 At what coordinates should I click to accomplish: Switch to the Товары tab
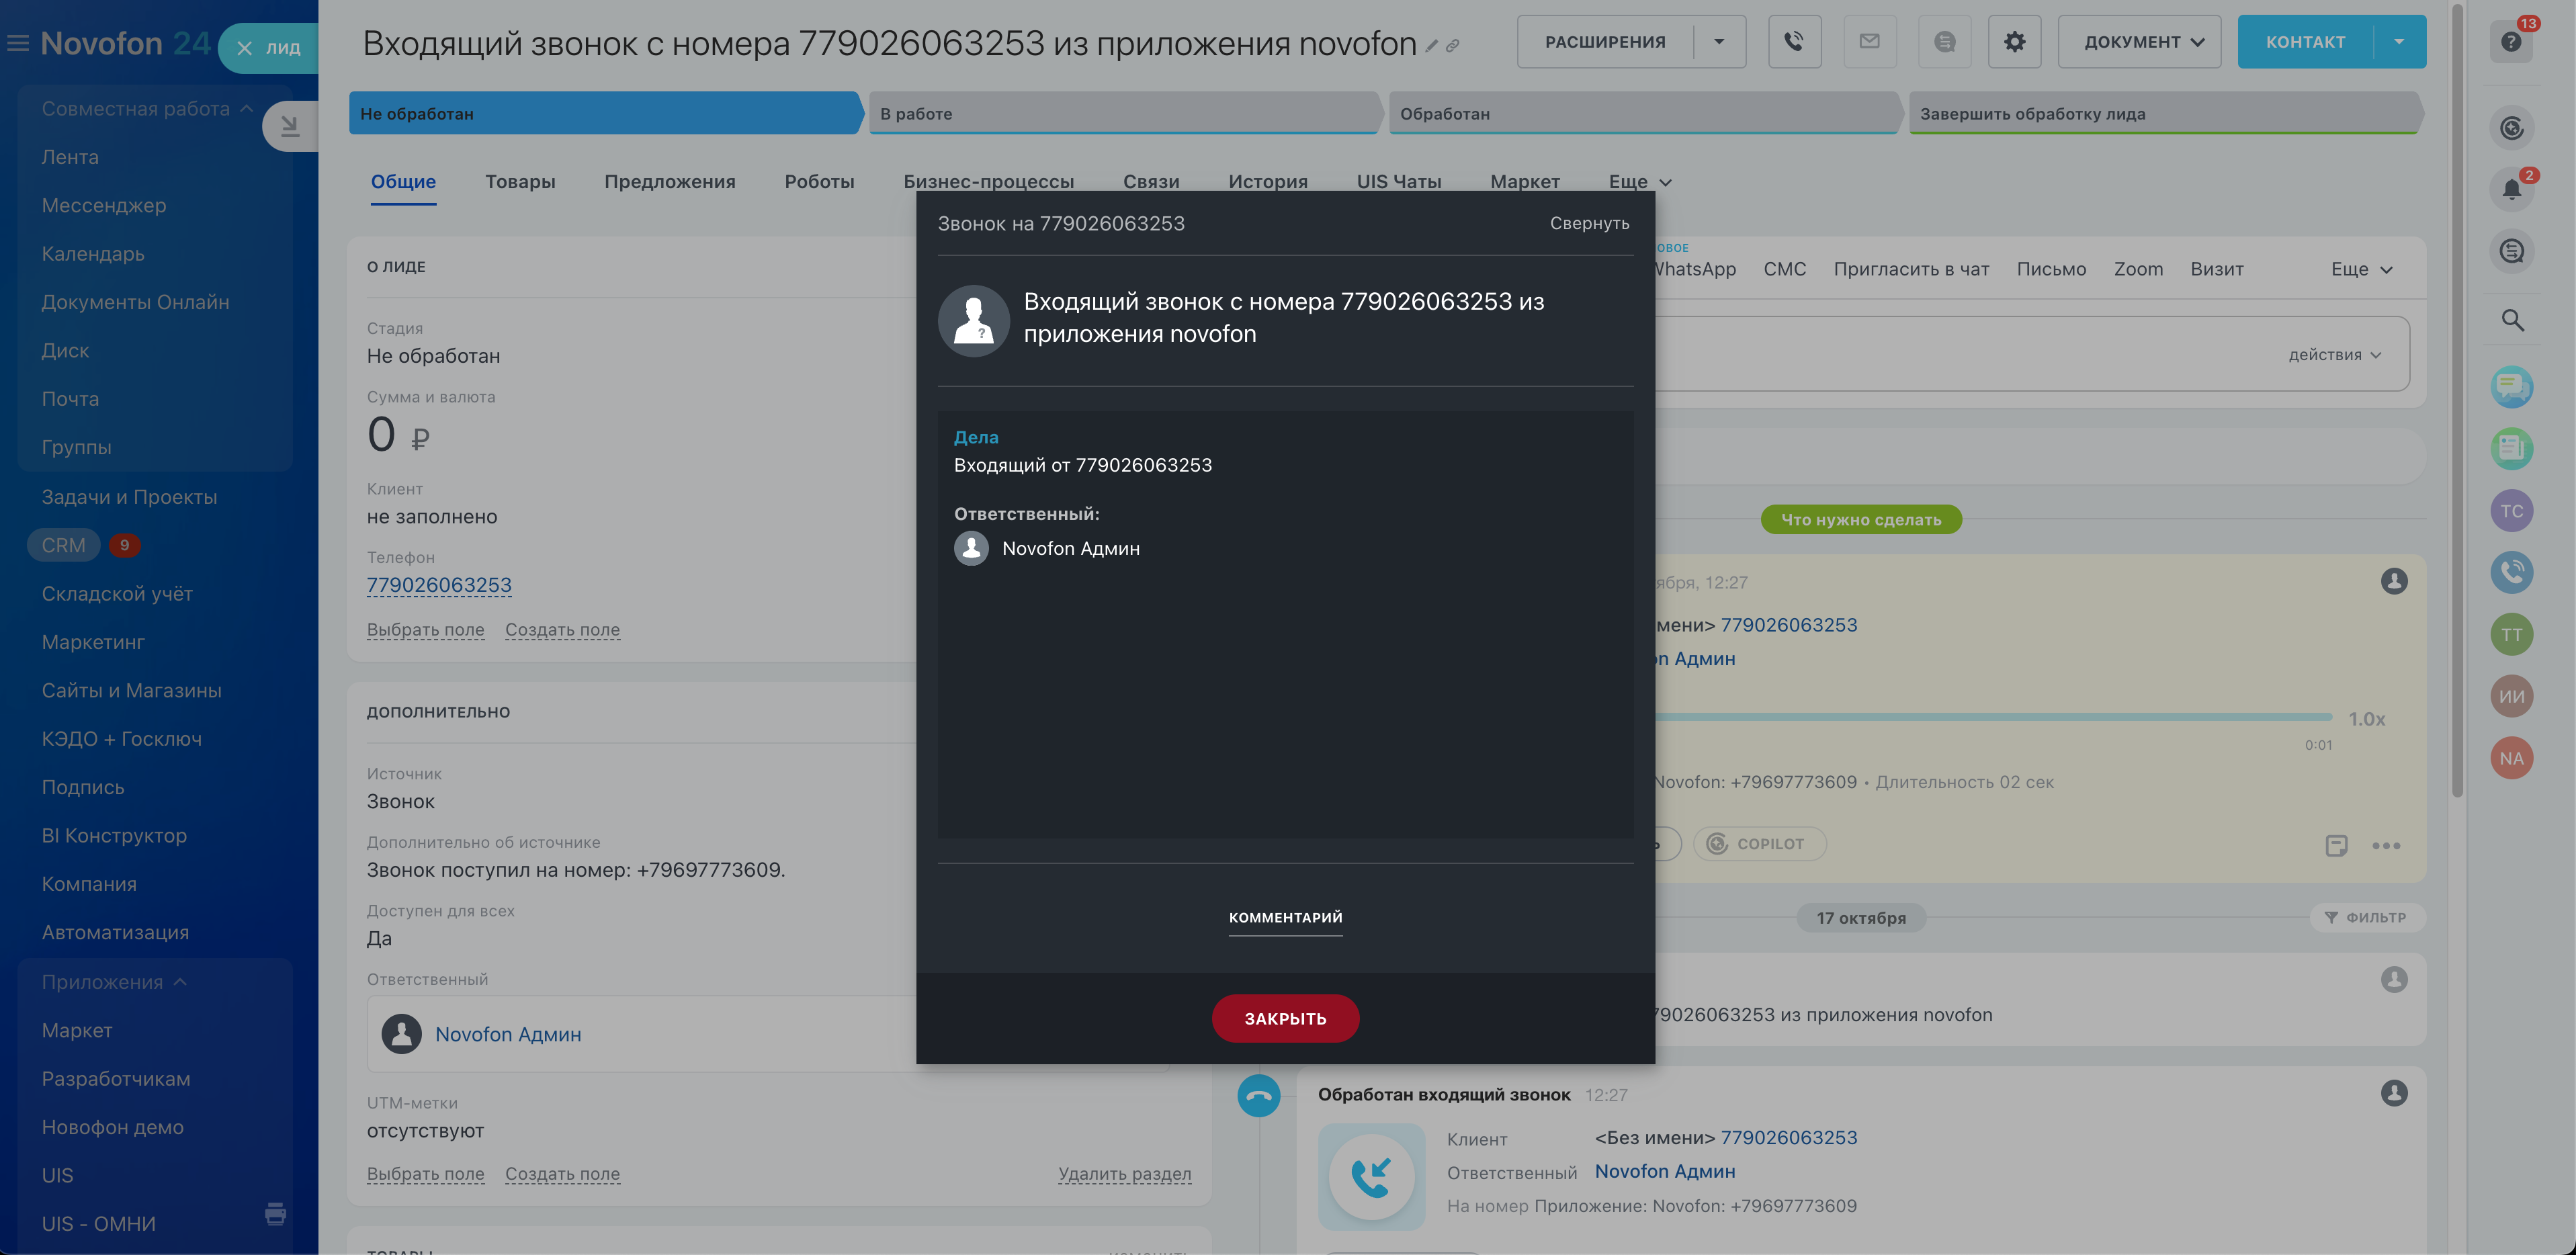click(520, 182)
